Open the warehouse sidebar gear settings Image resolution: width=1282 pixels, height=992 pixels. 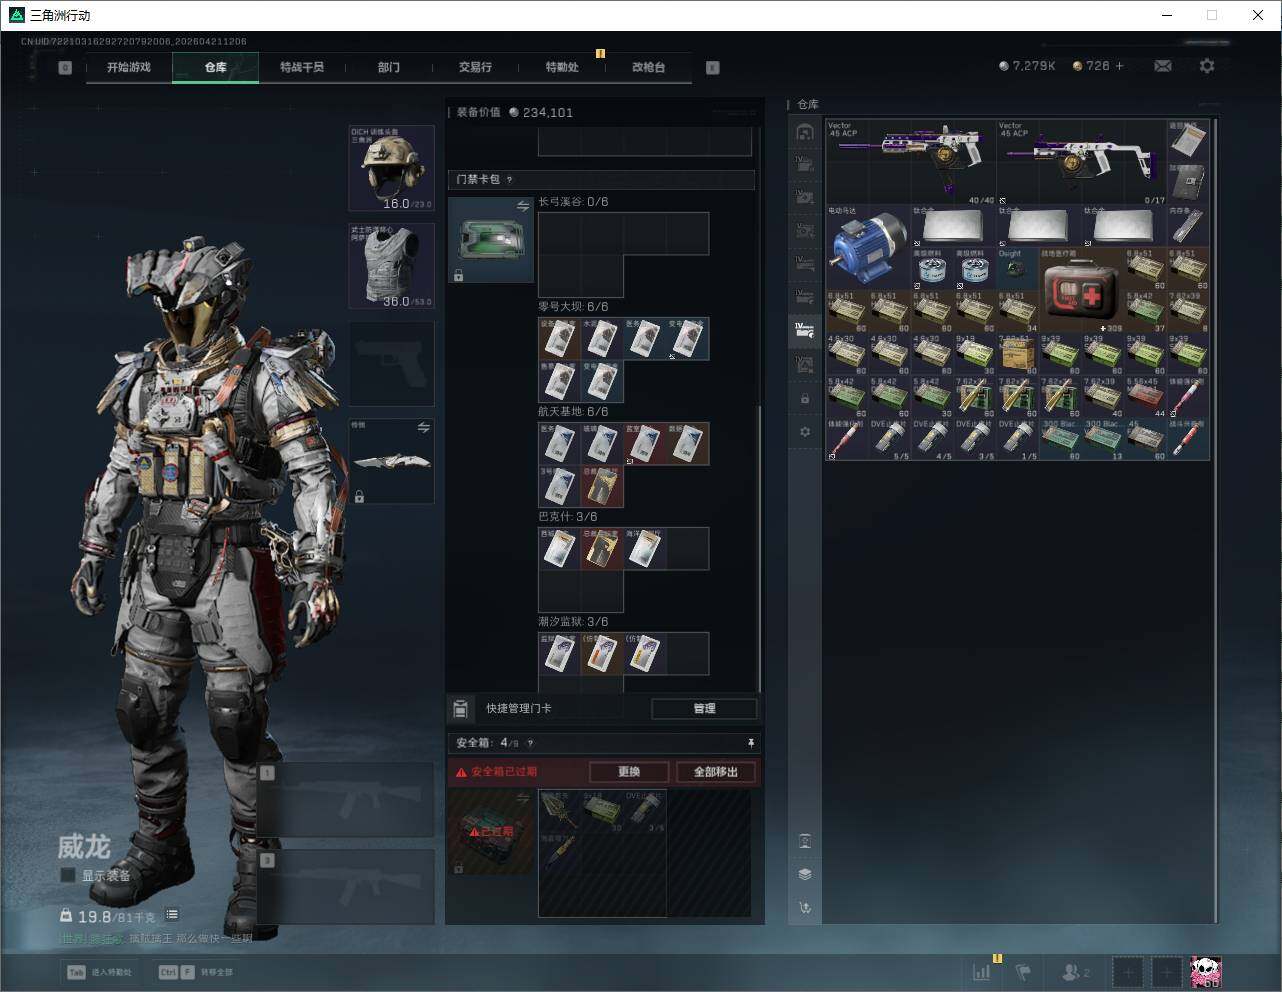click(805, 432)
